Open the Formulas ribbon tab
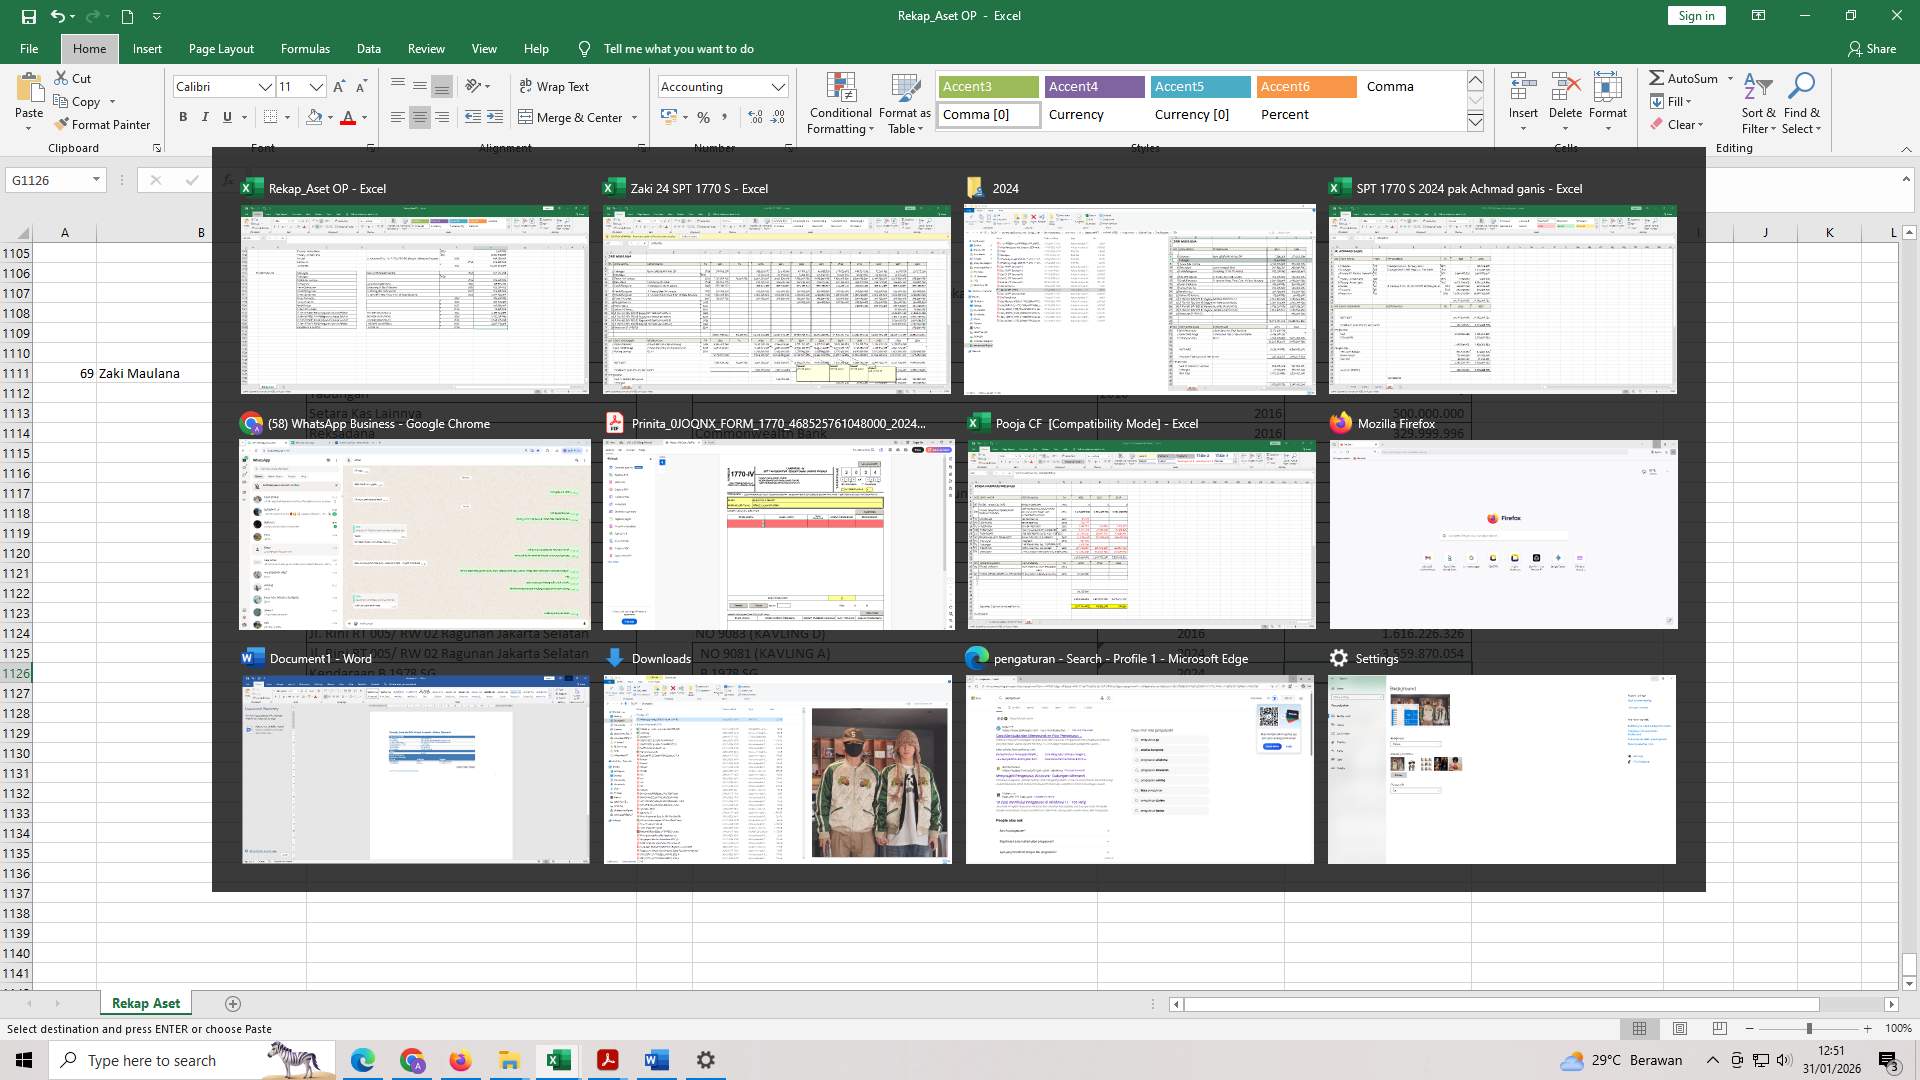 point(305,49)
